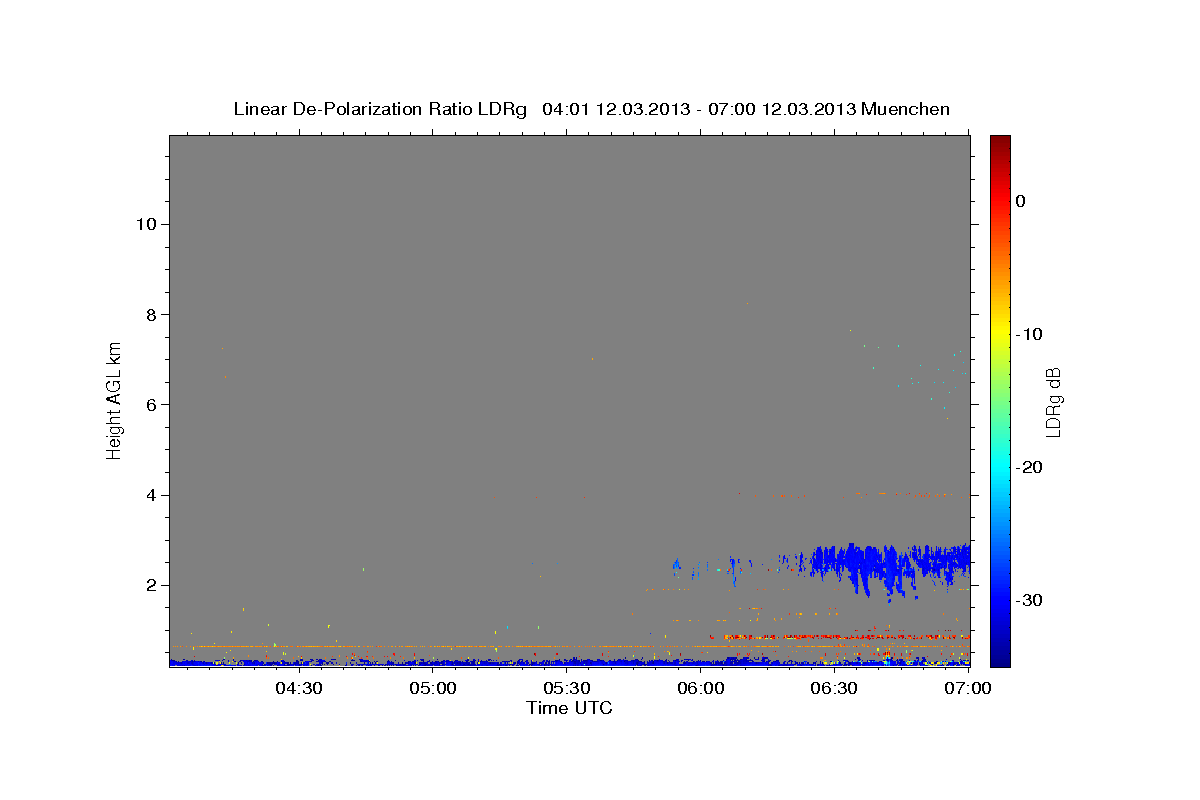Click the 05:30 time tick label
Viewport: 1200px width, 800px height.
[x=566, y=688]
